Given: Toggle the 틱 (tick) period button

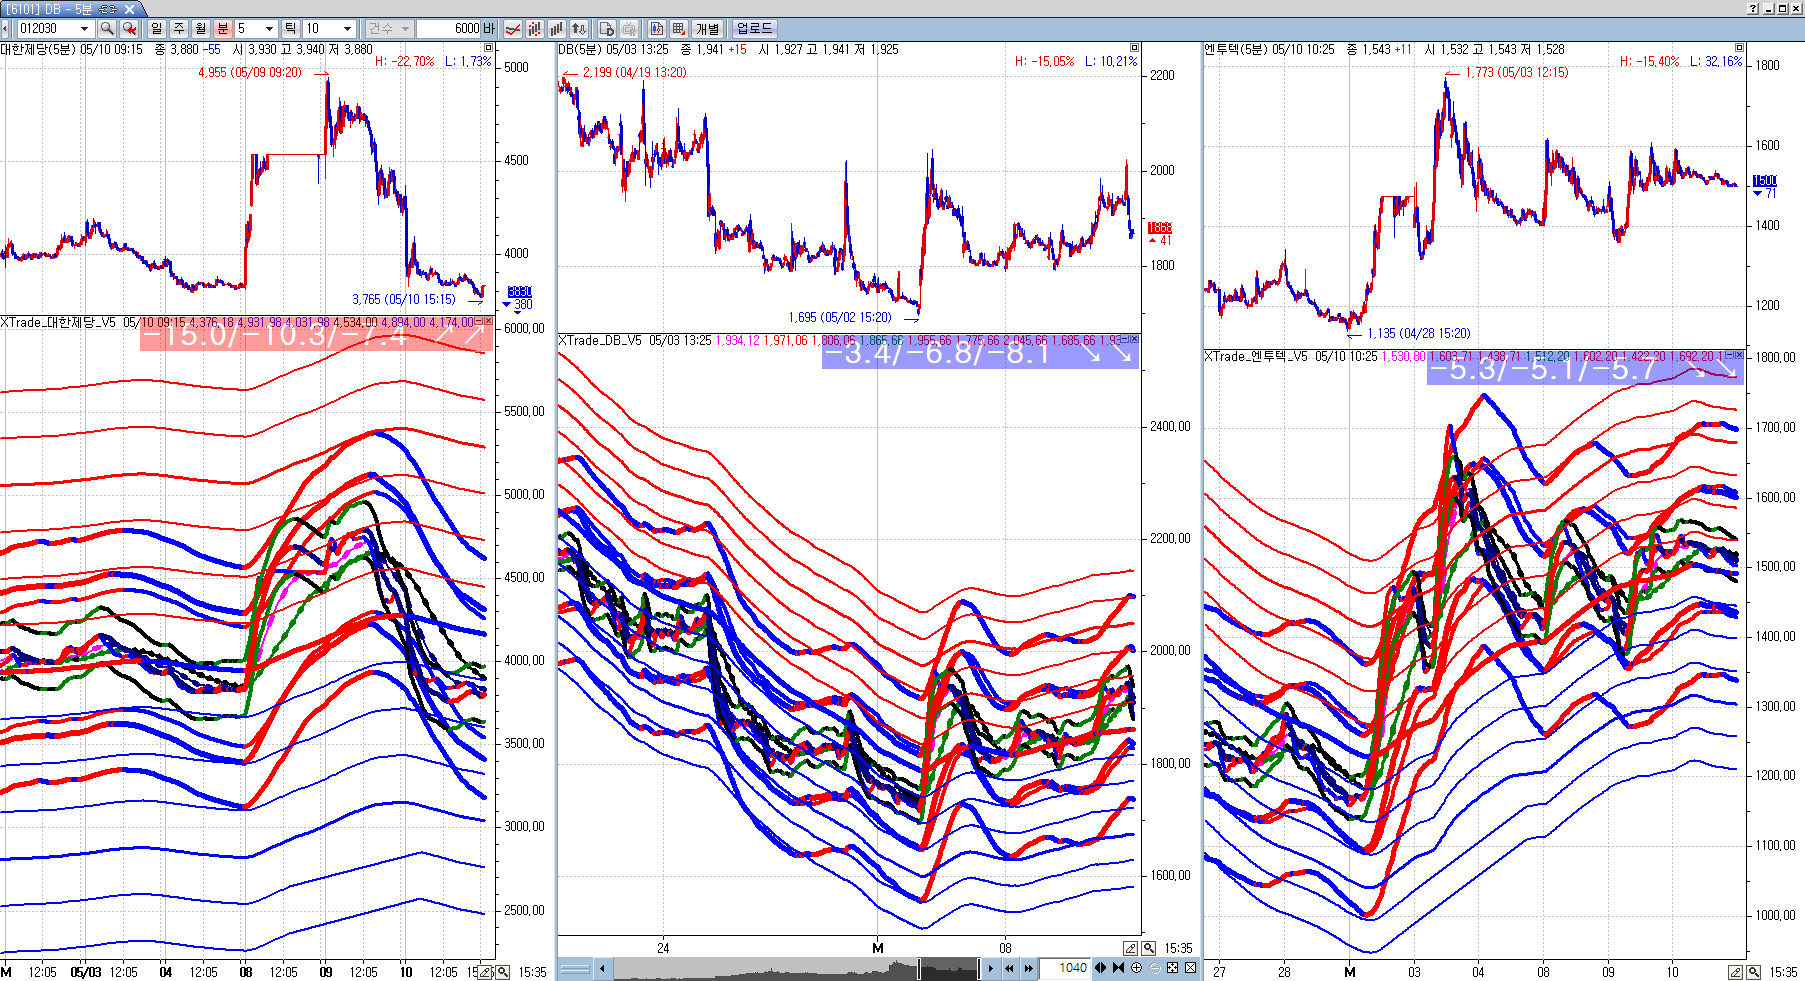Looking at the screenshot, I should [290, 29].
